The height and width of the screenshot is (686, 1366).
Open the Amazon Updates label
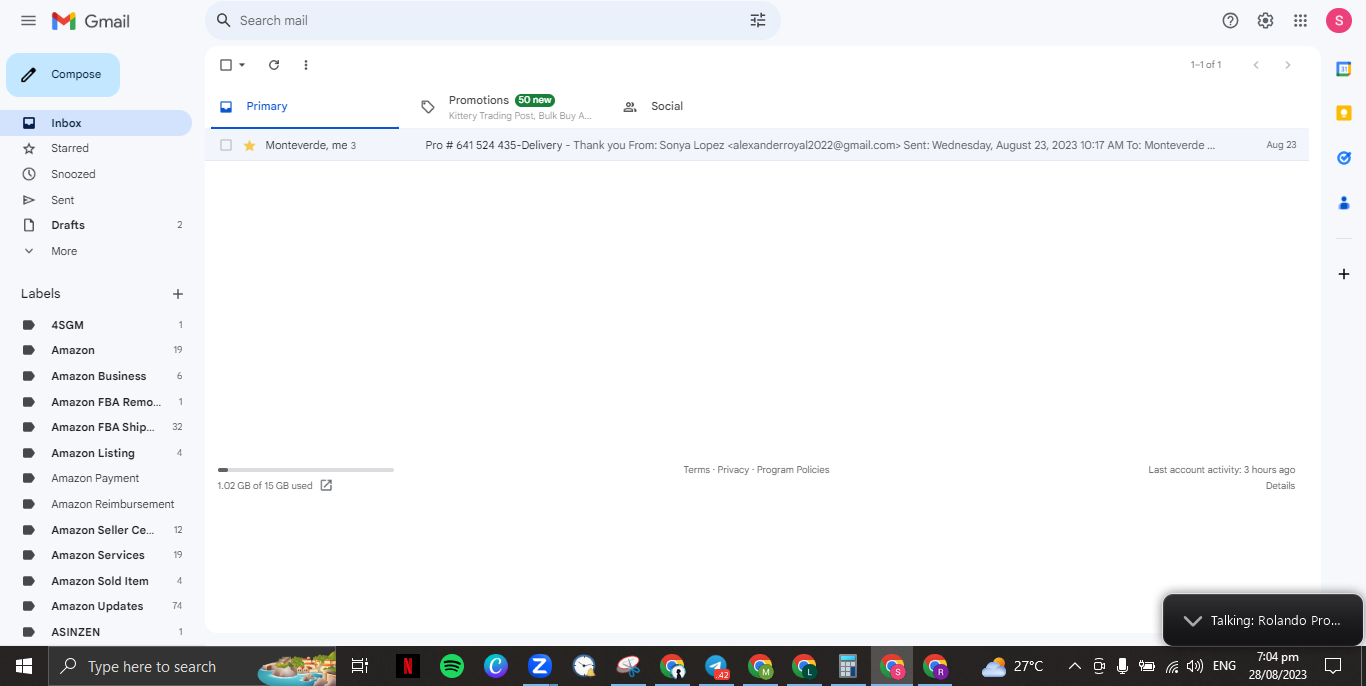tap(96, 606)
